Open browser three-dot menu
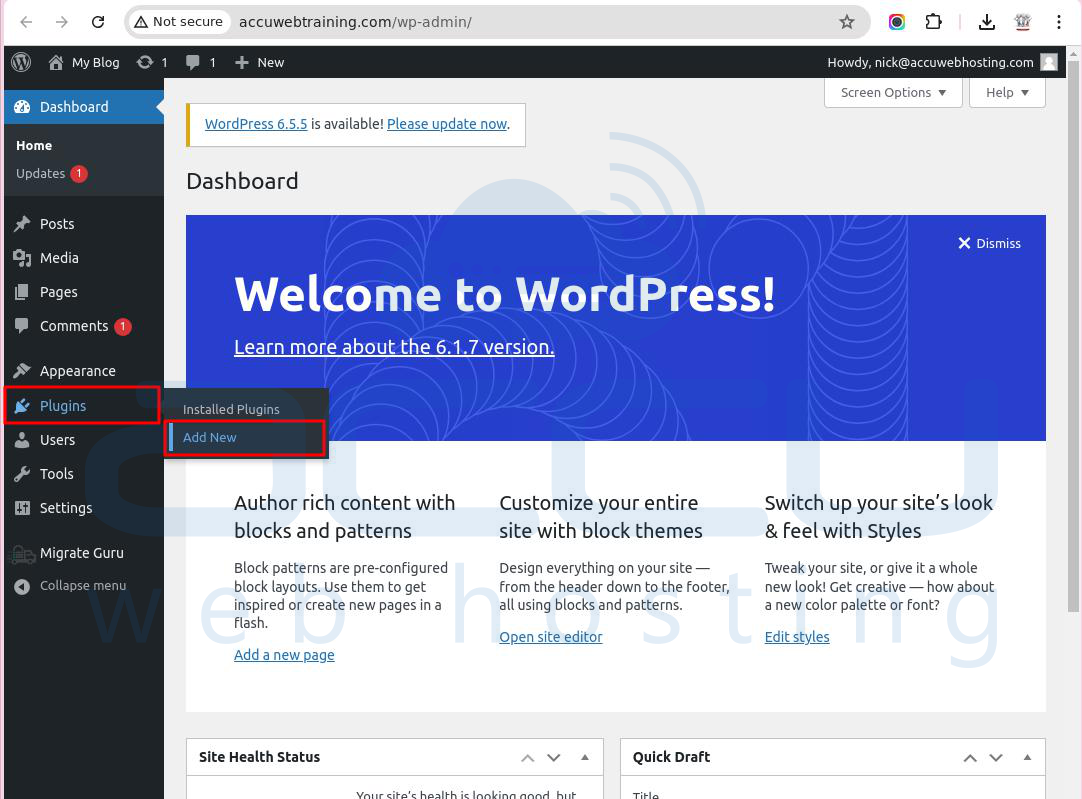 click(x=1059, y=22)
